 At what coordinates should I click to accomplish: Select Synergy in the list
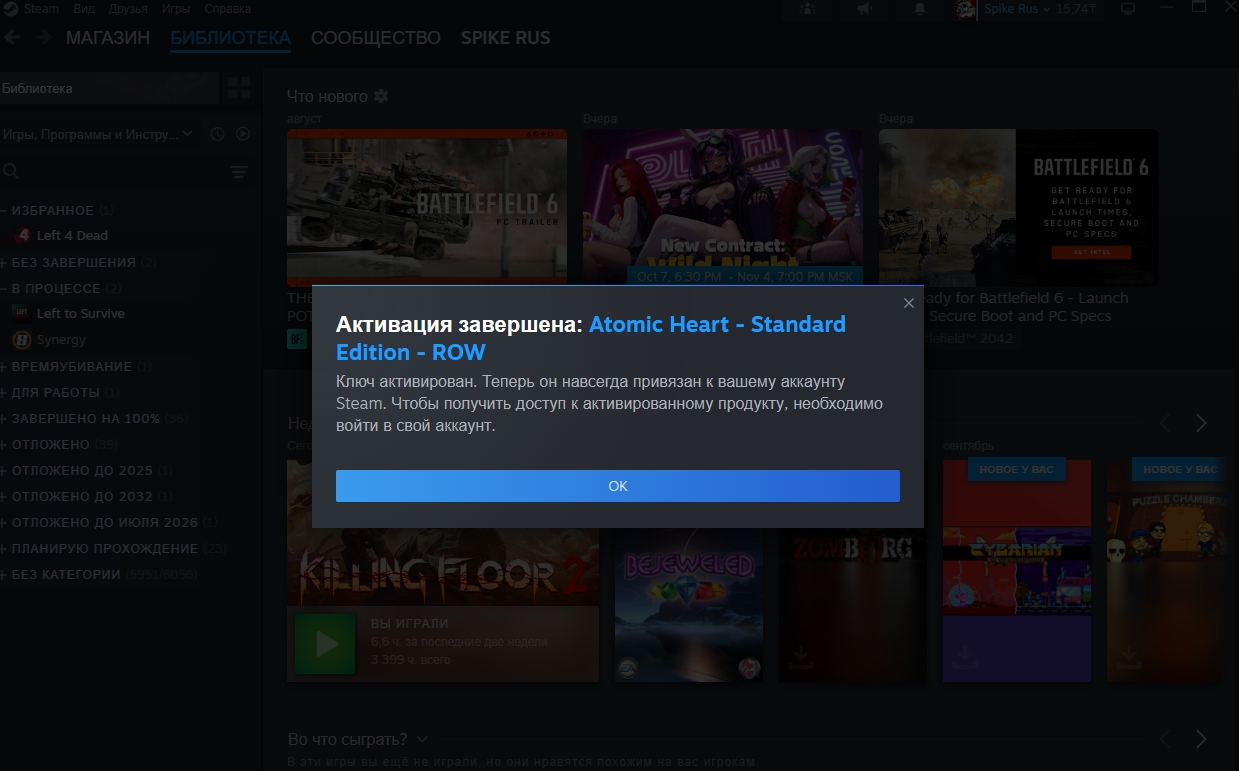[x=61, y=340]
